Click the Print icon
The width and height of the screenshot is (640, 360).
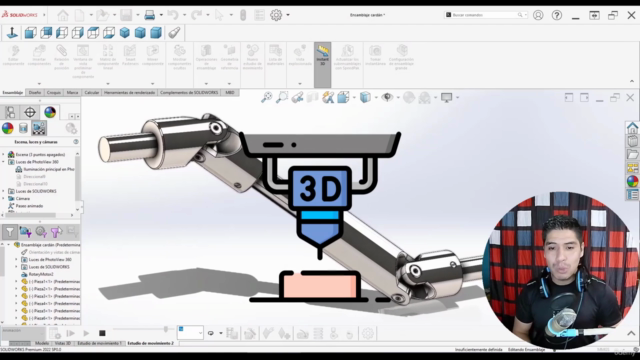tap(149, 15)
